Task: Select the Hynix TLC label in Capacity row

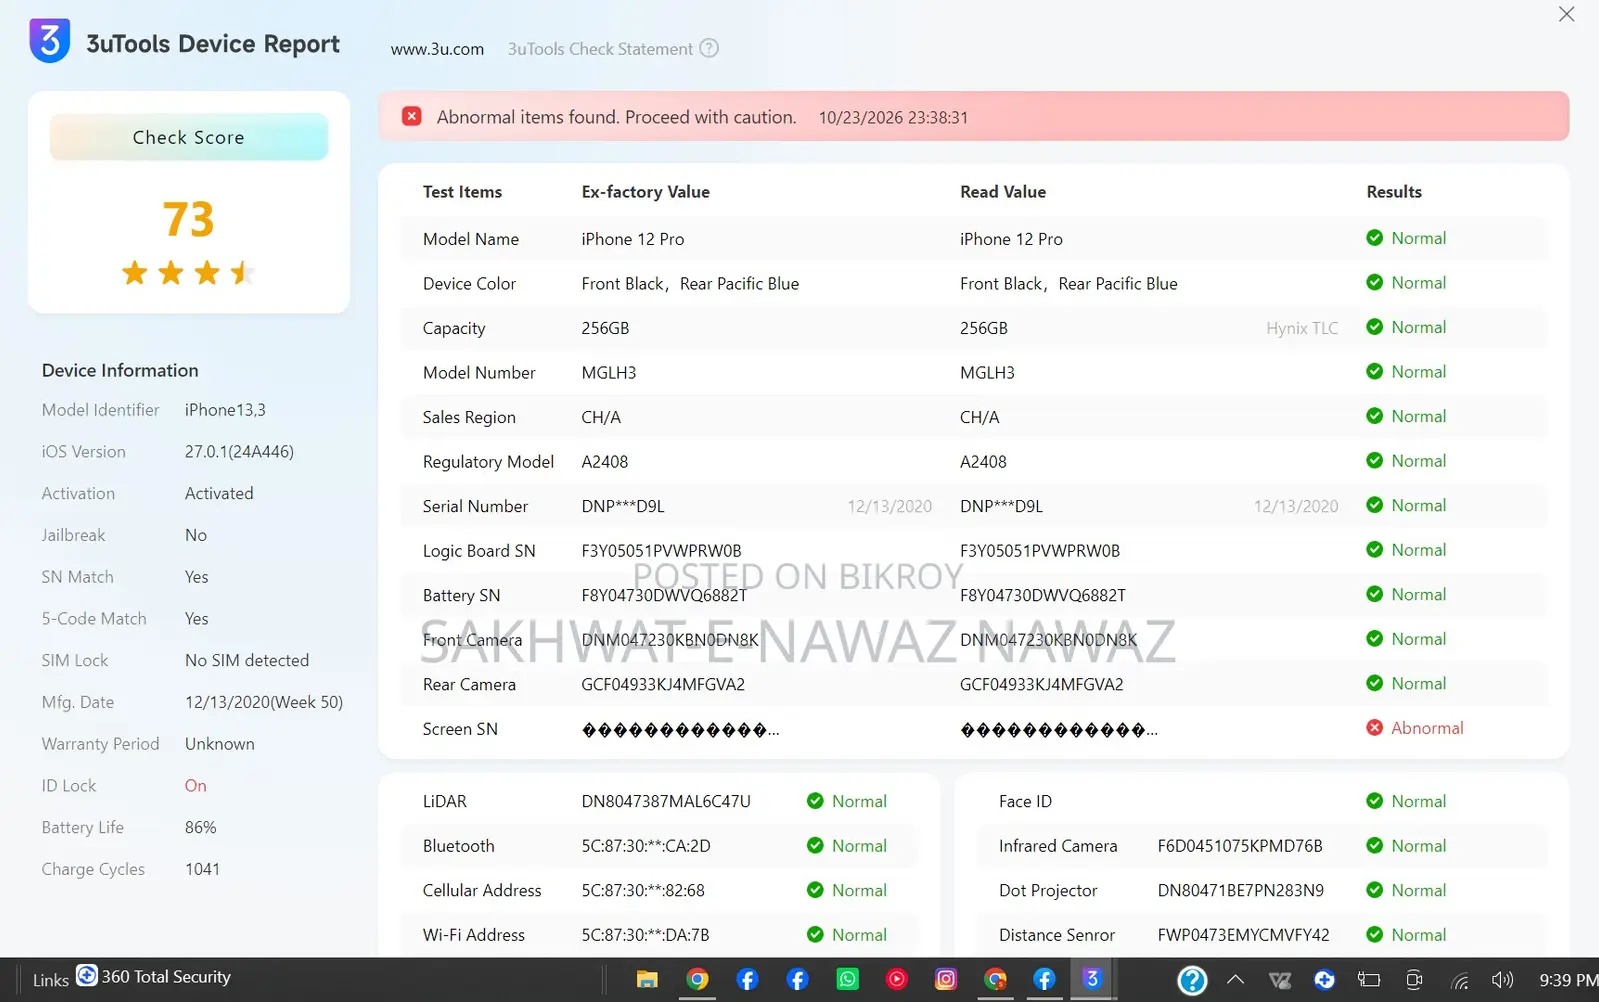Action: point(1302,328)
